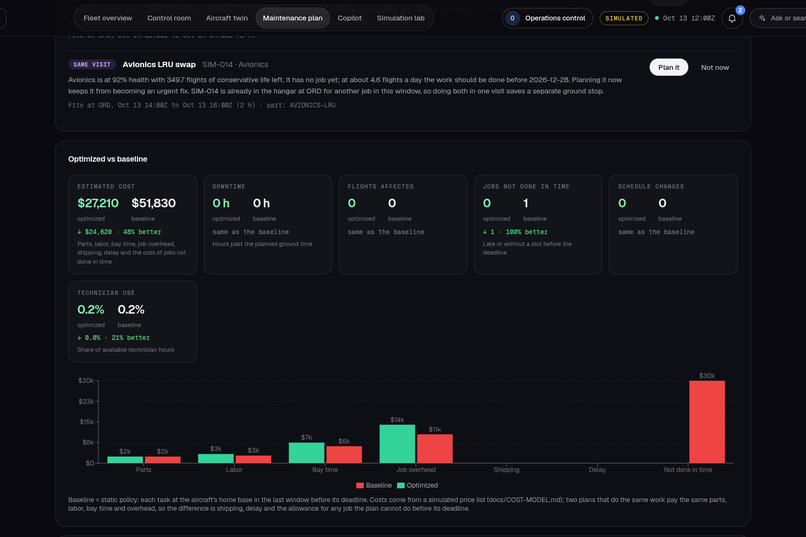Click the Jobs Not Done In Time header
806x537 pixels.
click(x=526, y=187)
